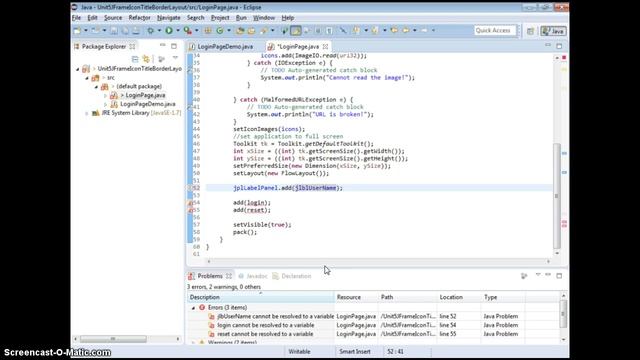Open the Edit menu
640x360 pixels.
(92, 18)
